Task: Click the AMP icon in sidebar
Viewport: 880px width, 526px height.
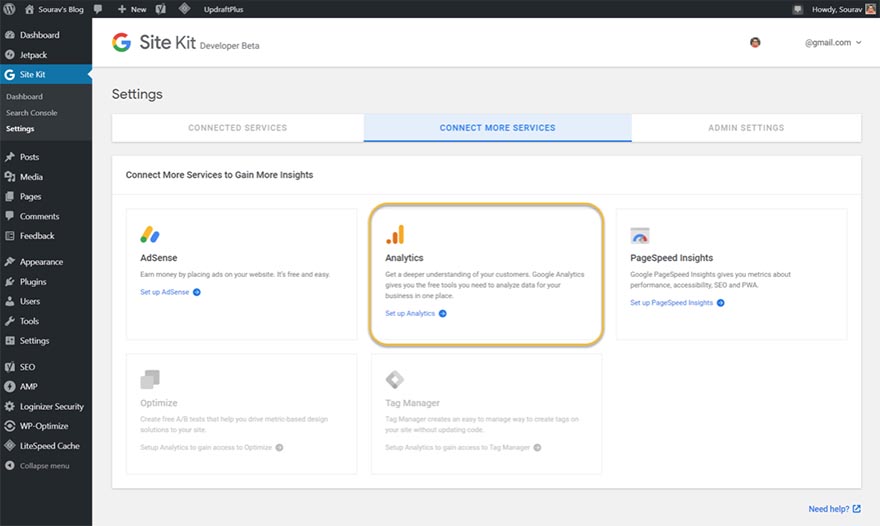Action: (10, 386)
